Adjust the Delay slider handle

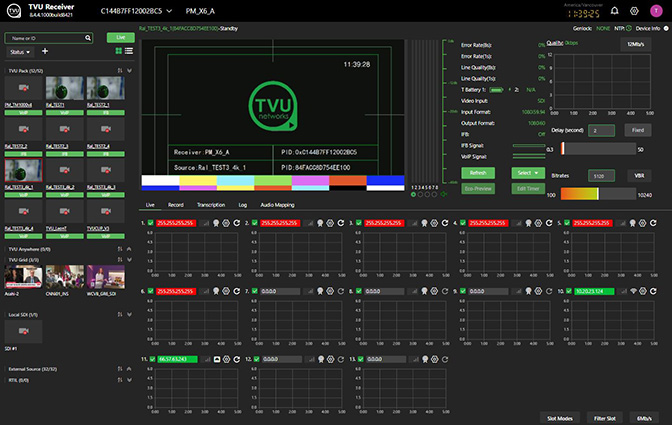(563, 149)
